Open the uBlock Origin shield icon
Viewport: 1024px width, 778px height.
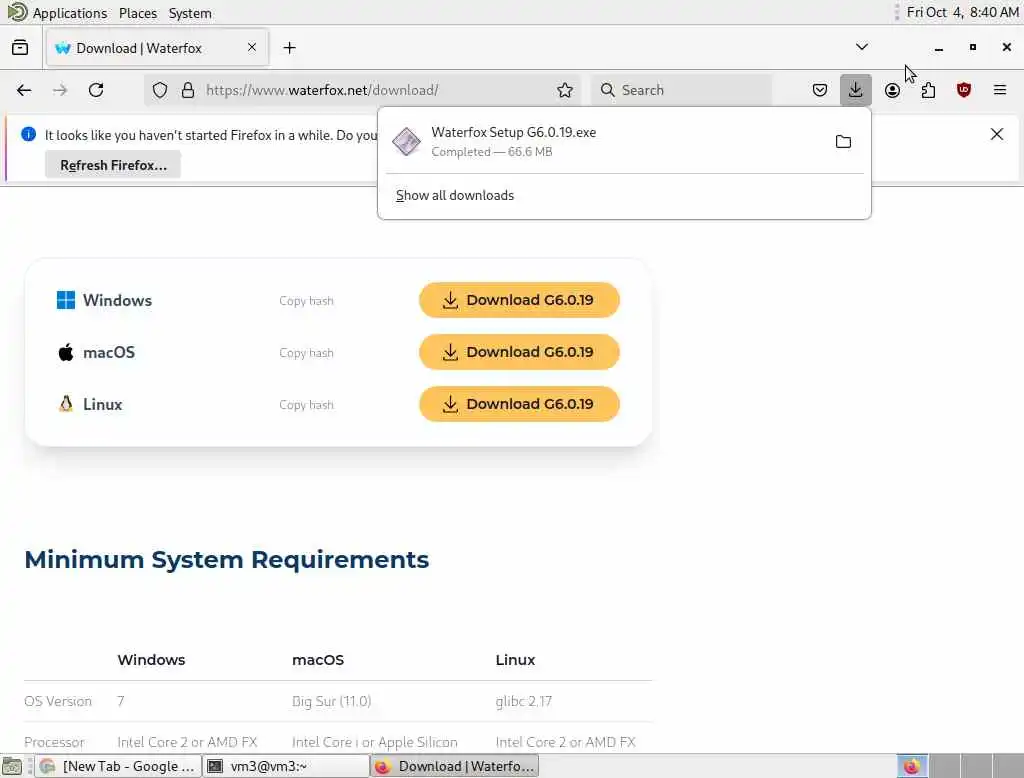(964, 90)
